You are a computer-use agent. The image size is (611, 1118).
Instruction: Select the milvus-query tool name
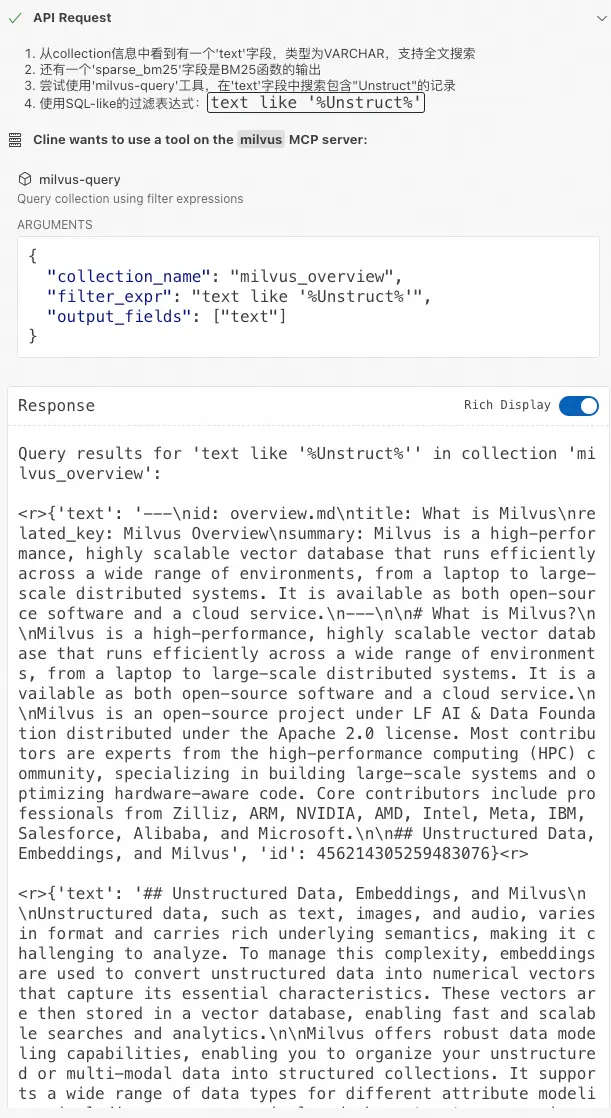pos(80,180)
